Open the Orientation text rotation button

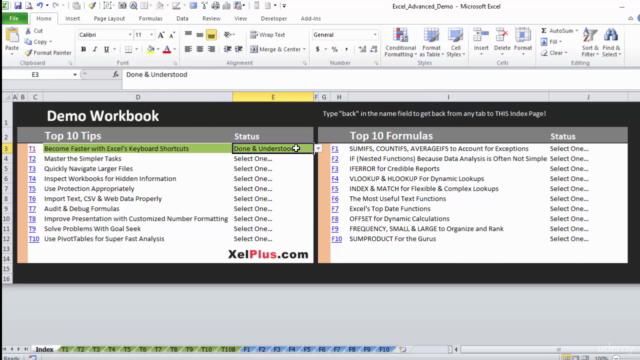click(x=228, y=35)
